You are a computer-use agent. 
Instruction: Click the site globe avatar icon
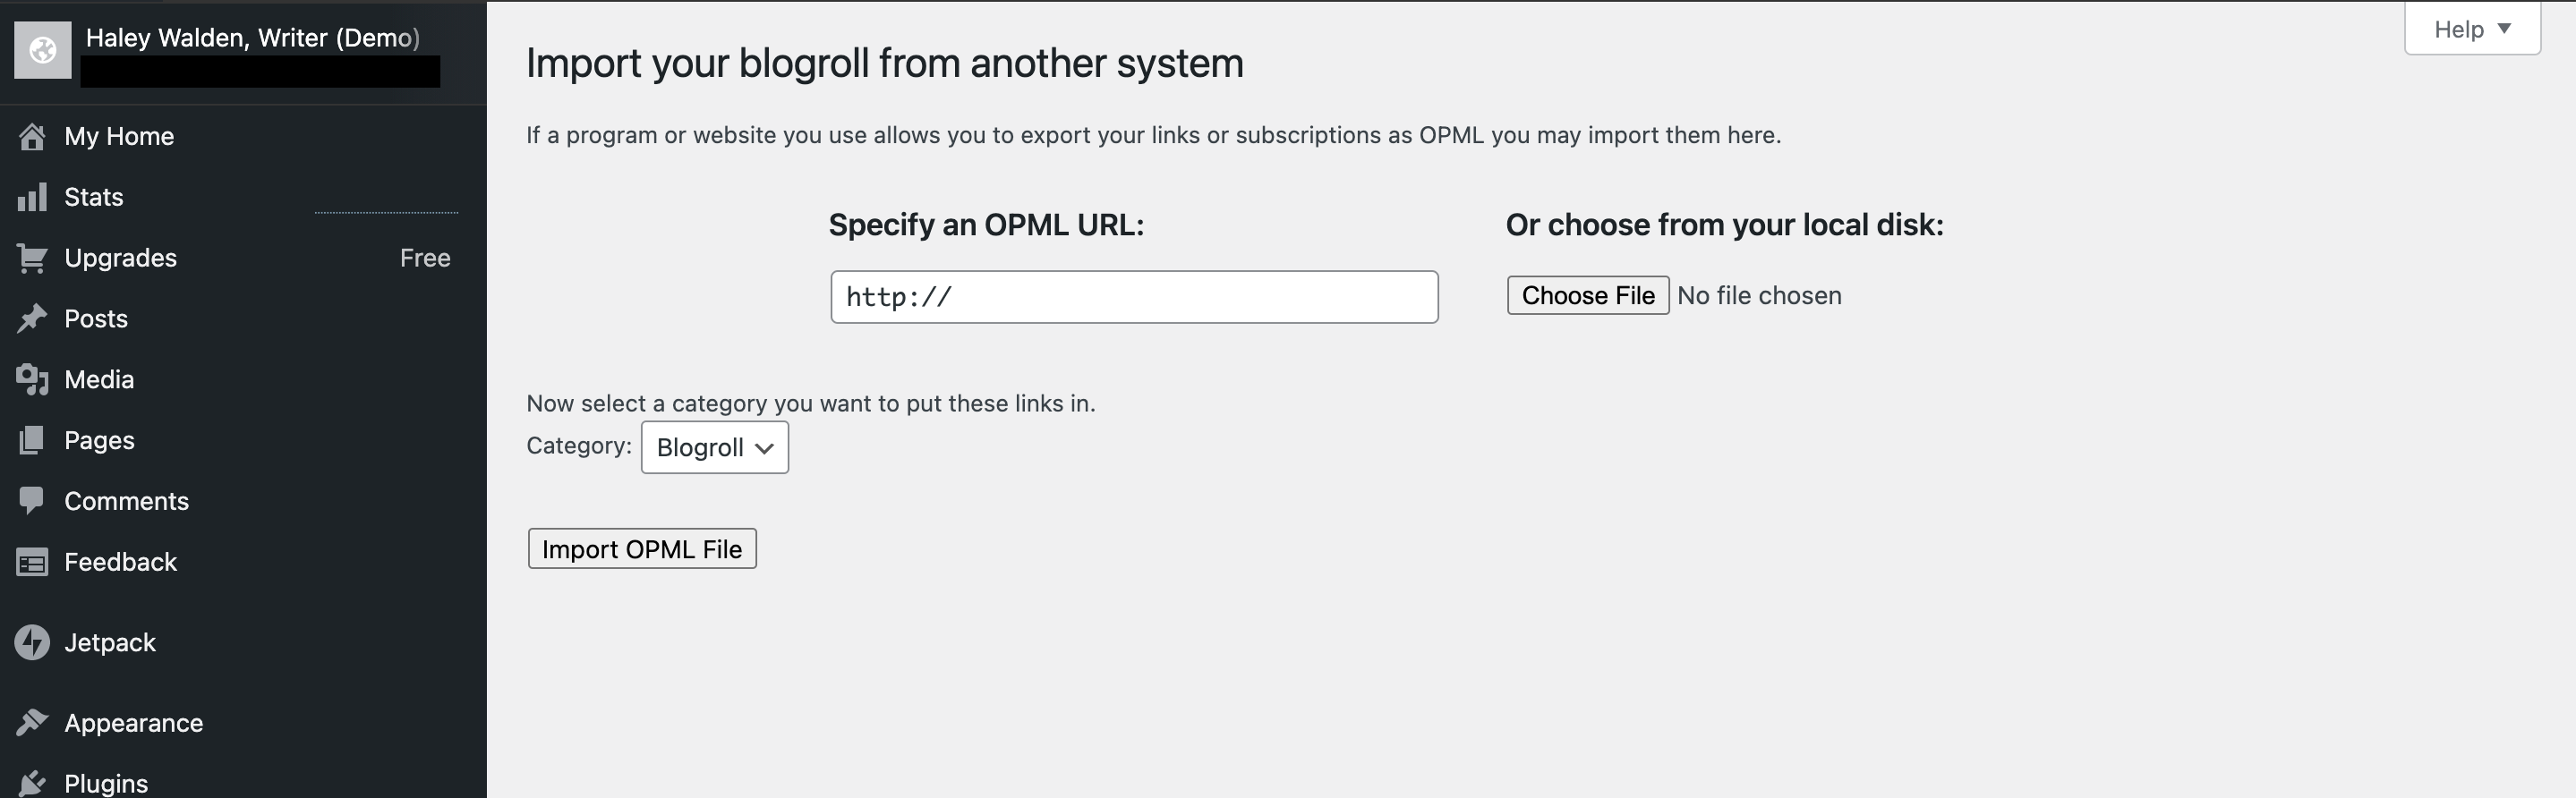coord(43,50)
